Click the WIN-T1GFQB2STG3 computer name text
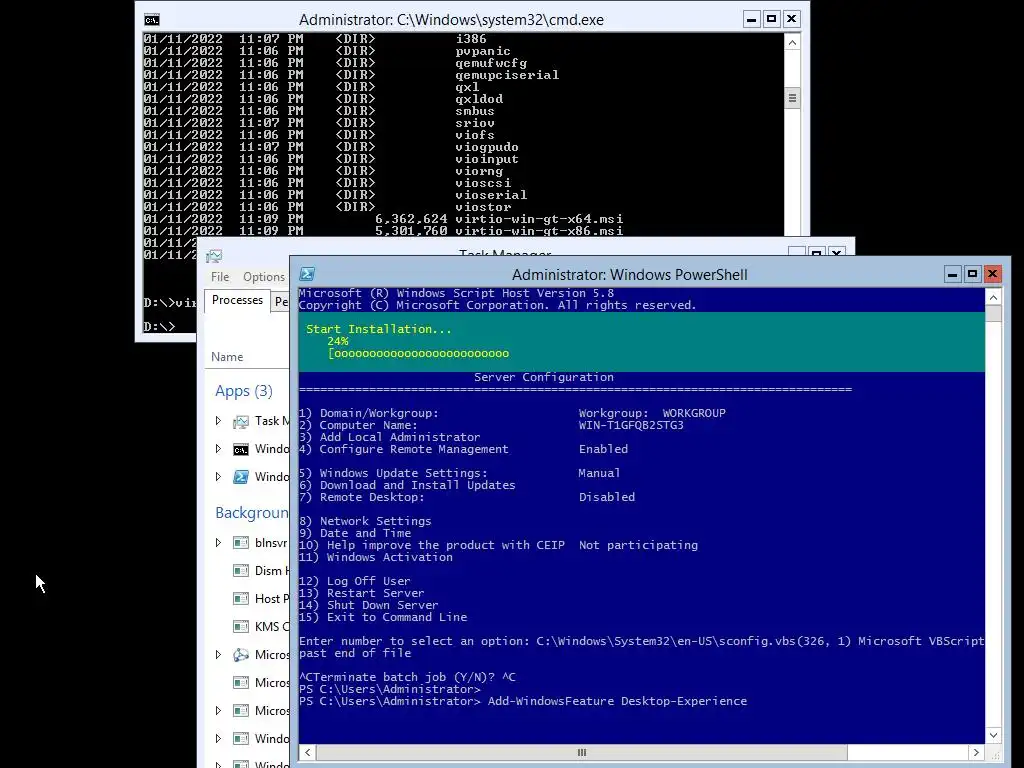 pyautogui.click(x=631, y=425)
